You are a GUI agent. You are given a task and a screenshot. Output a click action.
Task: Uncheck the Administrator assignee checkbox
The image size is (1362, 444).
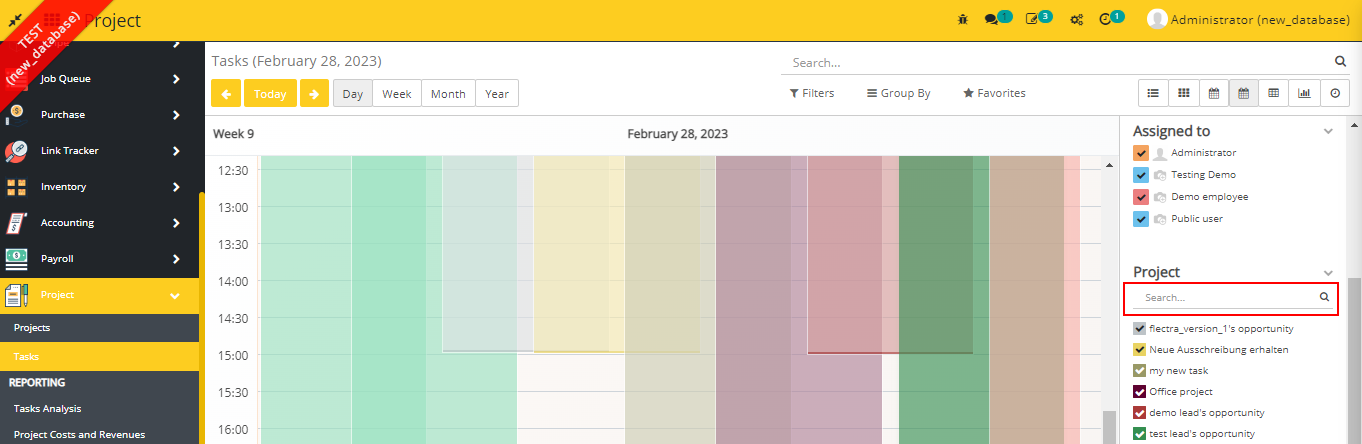point(1141,153)
